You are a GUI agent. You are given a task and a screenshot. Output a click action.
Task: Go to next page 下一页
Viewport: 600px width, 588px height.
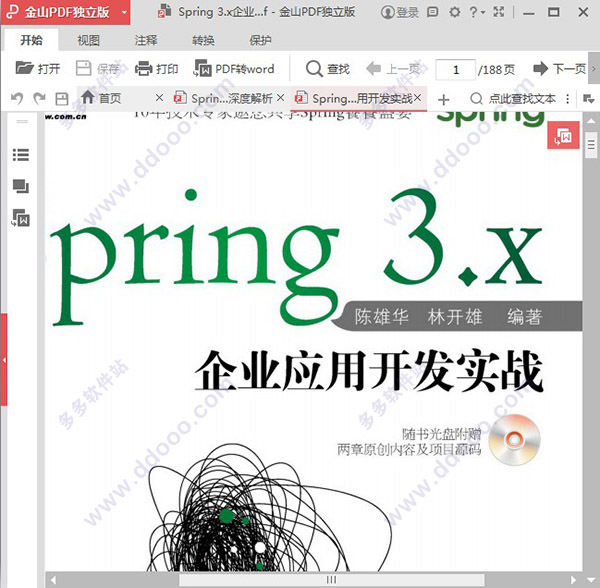point(559,69)
